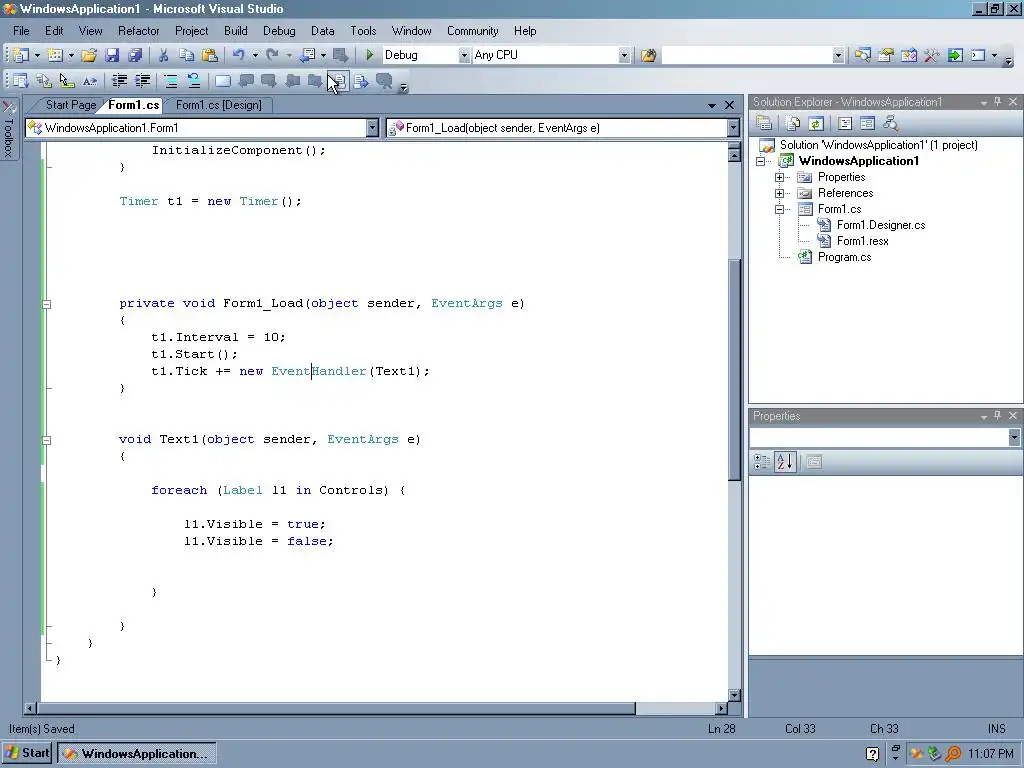This screenshot has width=1024, height=768.
Task: Select Program.cs in Solution Explorer
Action: 844,257
